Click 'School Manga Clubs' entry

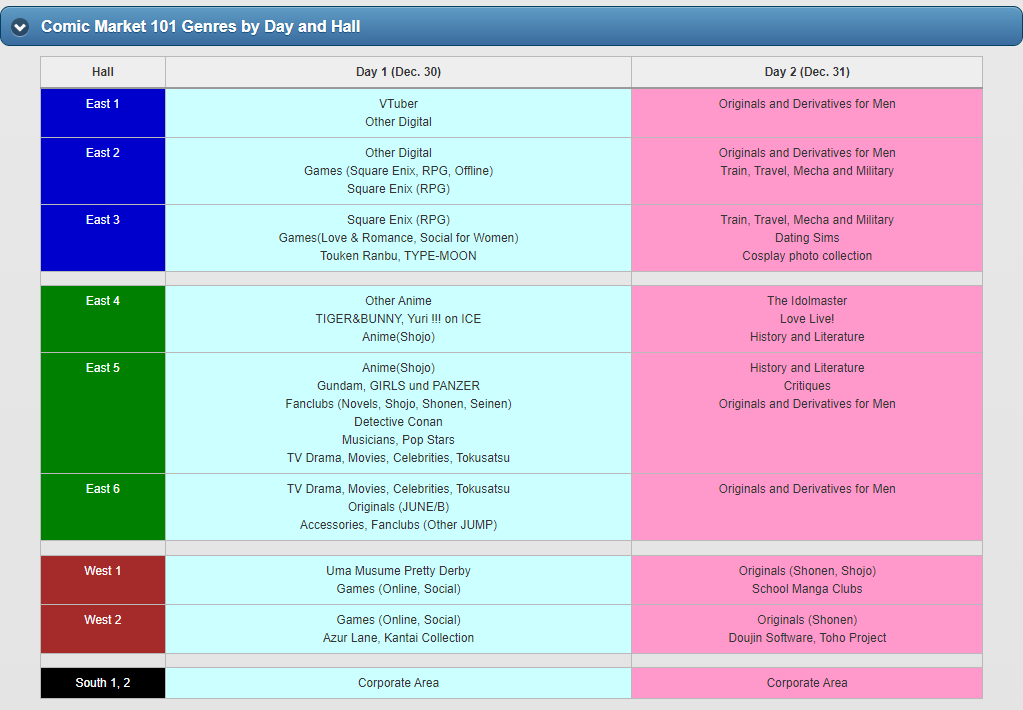pos(807,589)
